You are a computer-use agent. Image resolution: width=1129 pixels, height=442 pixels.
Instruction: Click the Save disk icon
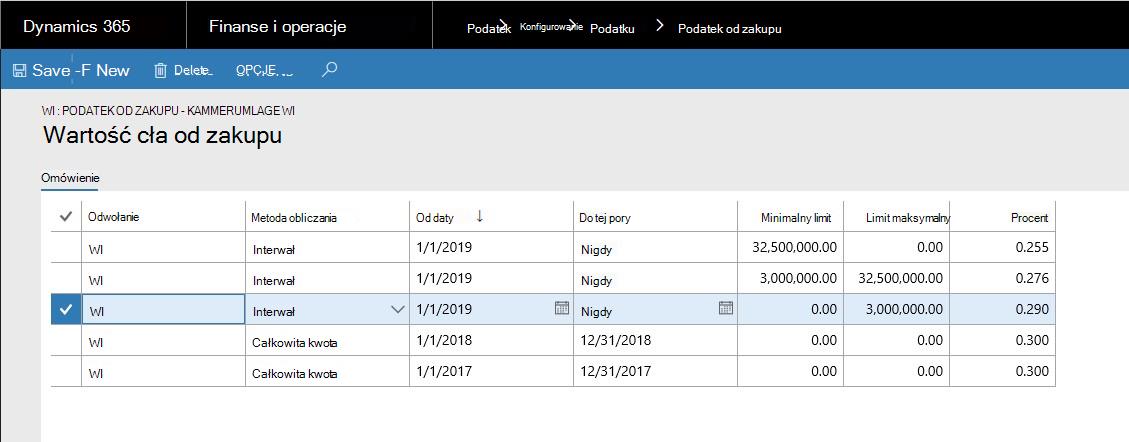(19, 71)
